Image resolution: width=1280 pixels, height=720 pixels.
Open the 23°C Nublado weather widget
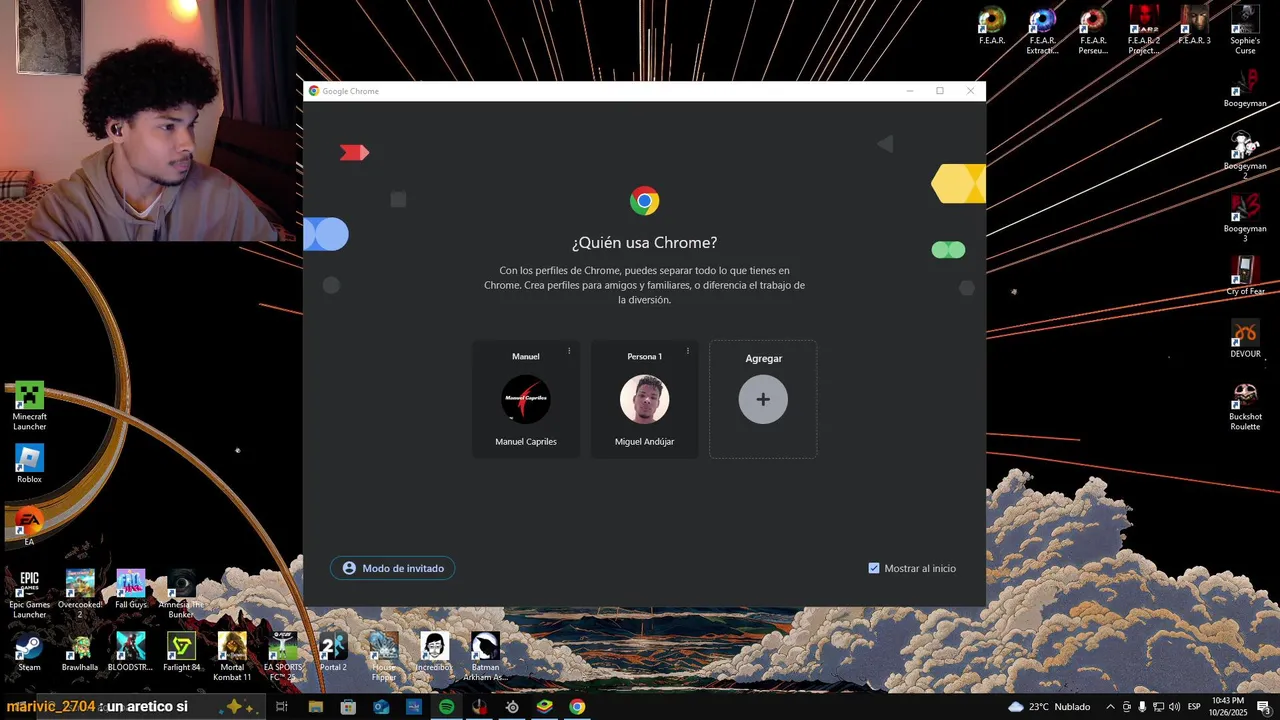point(1049,707)
